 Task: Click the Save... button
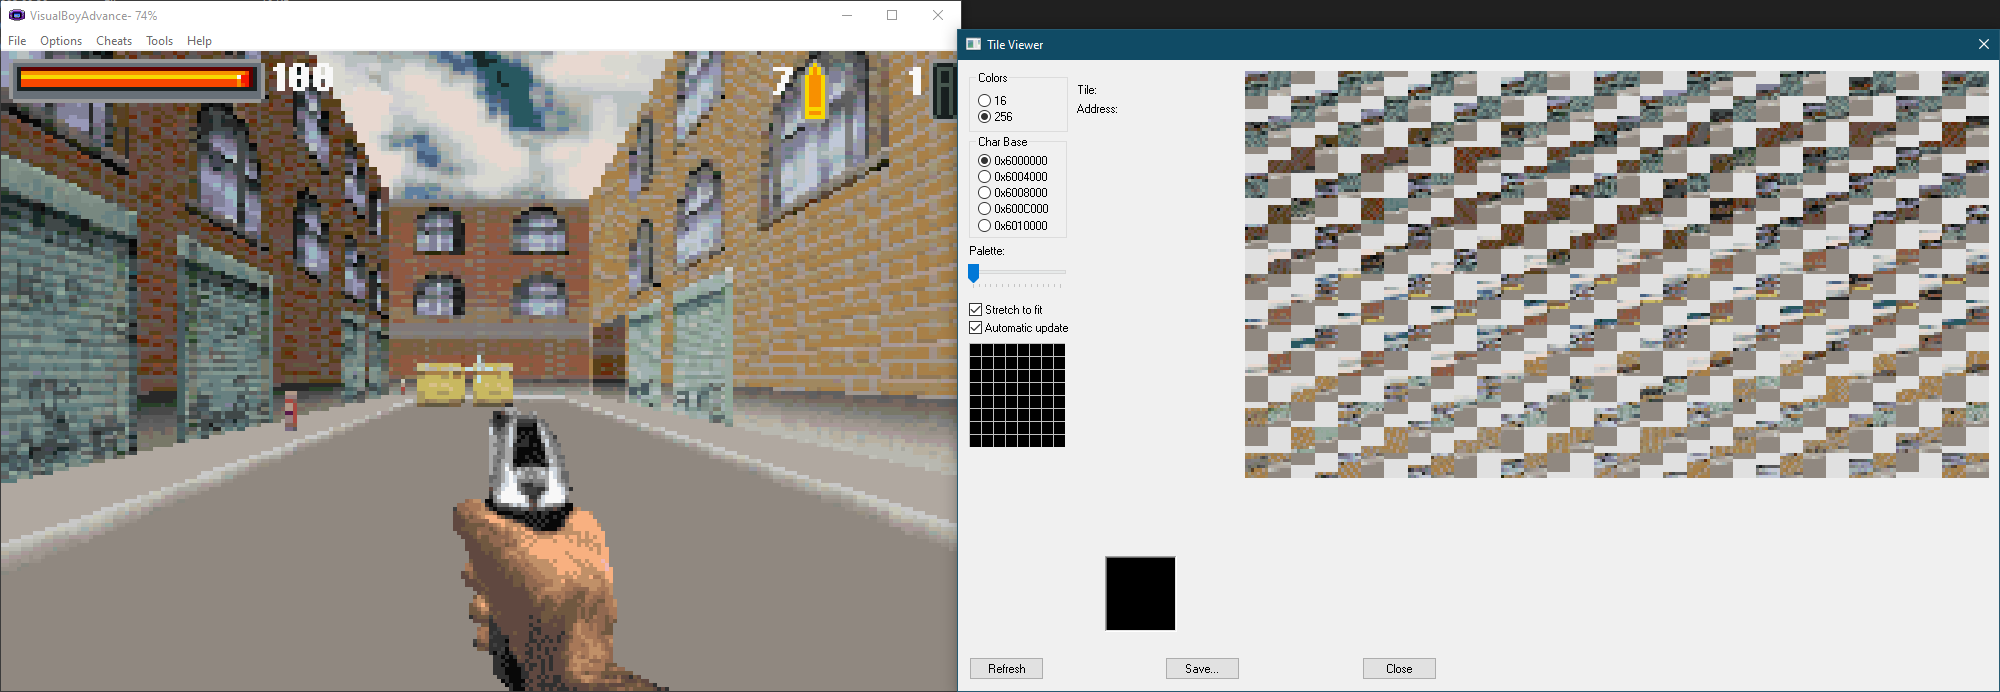coord(1202,669)
